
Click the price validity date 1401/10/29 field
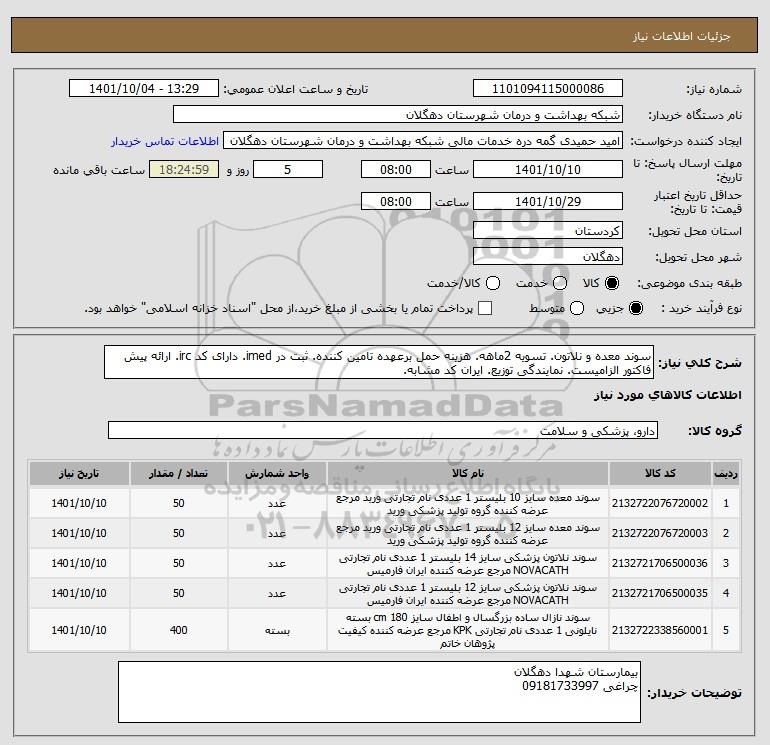pyautogui.click(x=548, y=201)
